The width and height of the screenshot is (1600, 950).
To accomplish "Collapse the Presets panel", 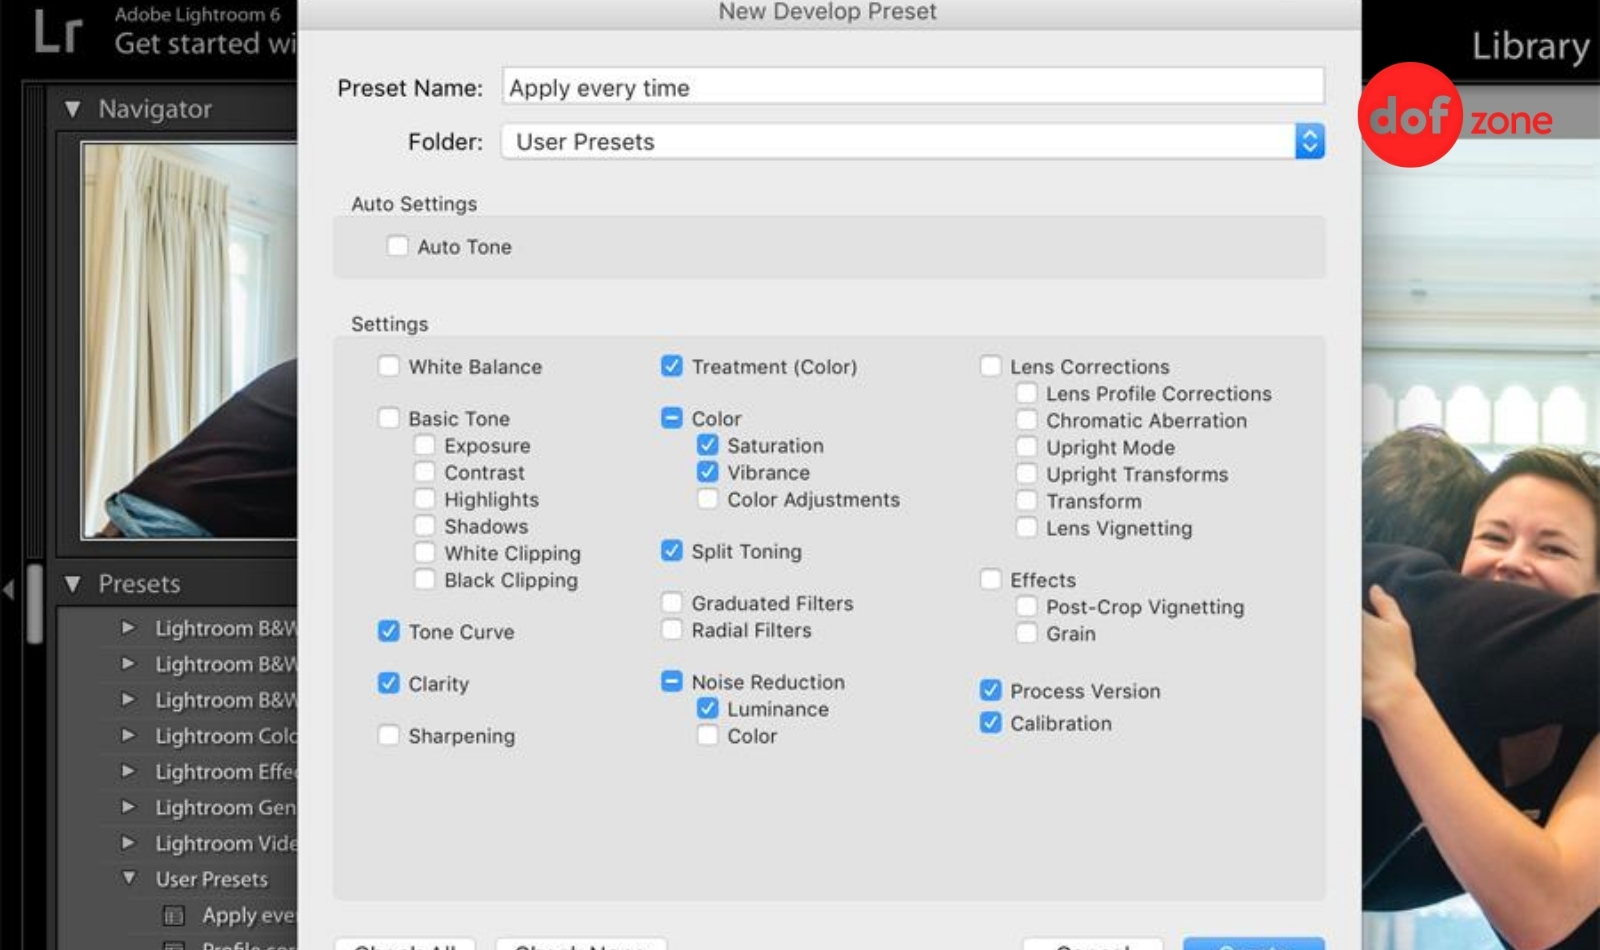I will click(x=72, y=583).
